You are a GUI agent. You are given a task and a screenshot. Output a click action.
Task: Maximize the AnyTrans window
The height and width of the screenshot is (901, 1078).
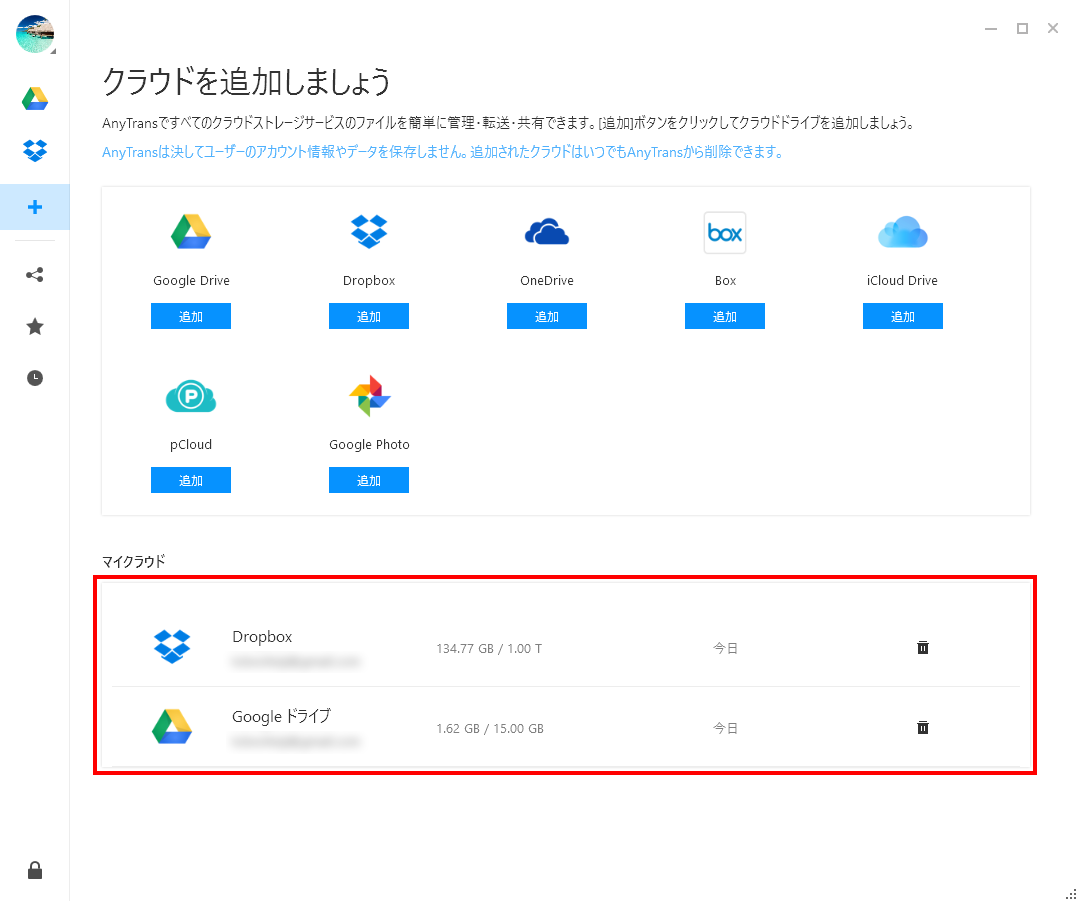1022,28
